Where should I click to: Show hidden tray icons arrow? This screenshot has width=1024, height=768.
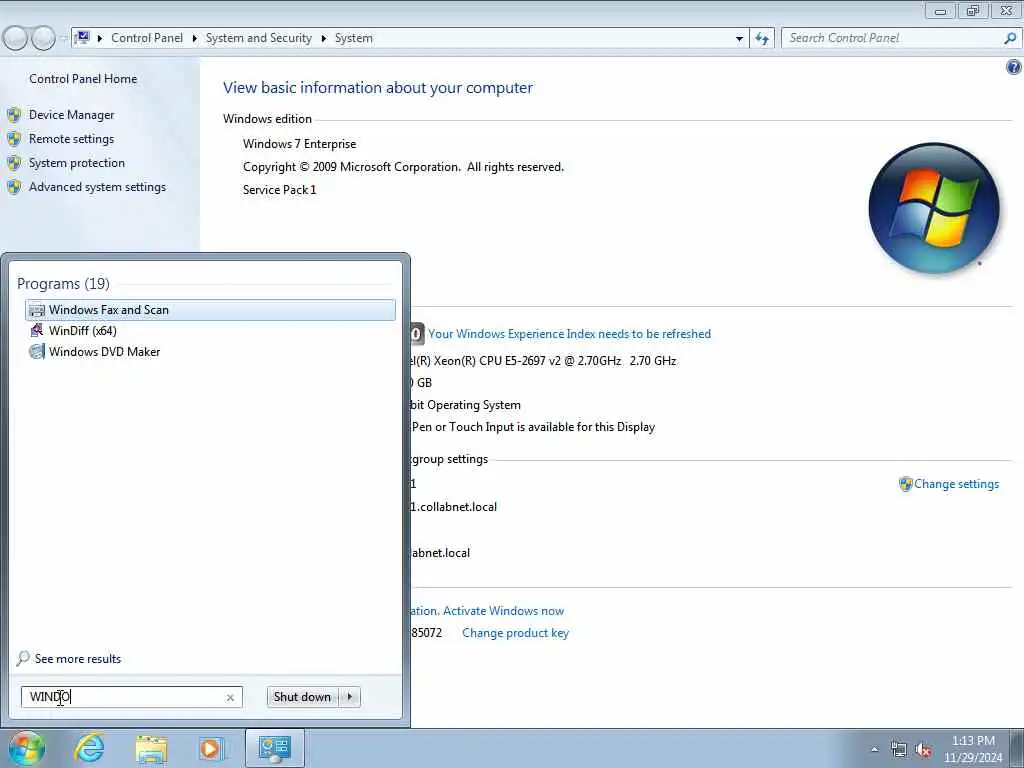[874, 750]
